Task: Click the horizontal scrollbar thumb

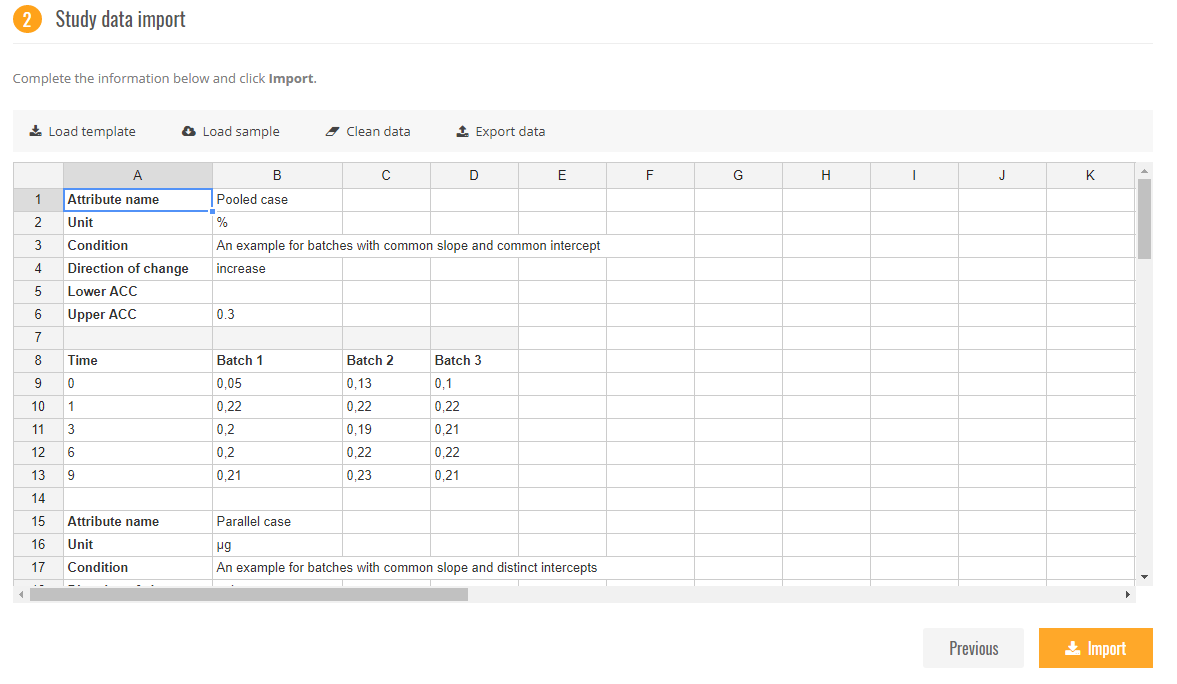Action: point(248,595)
